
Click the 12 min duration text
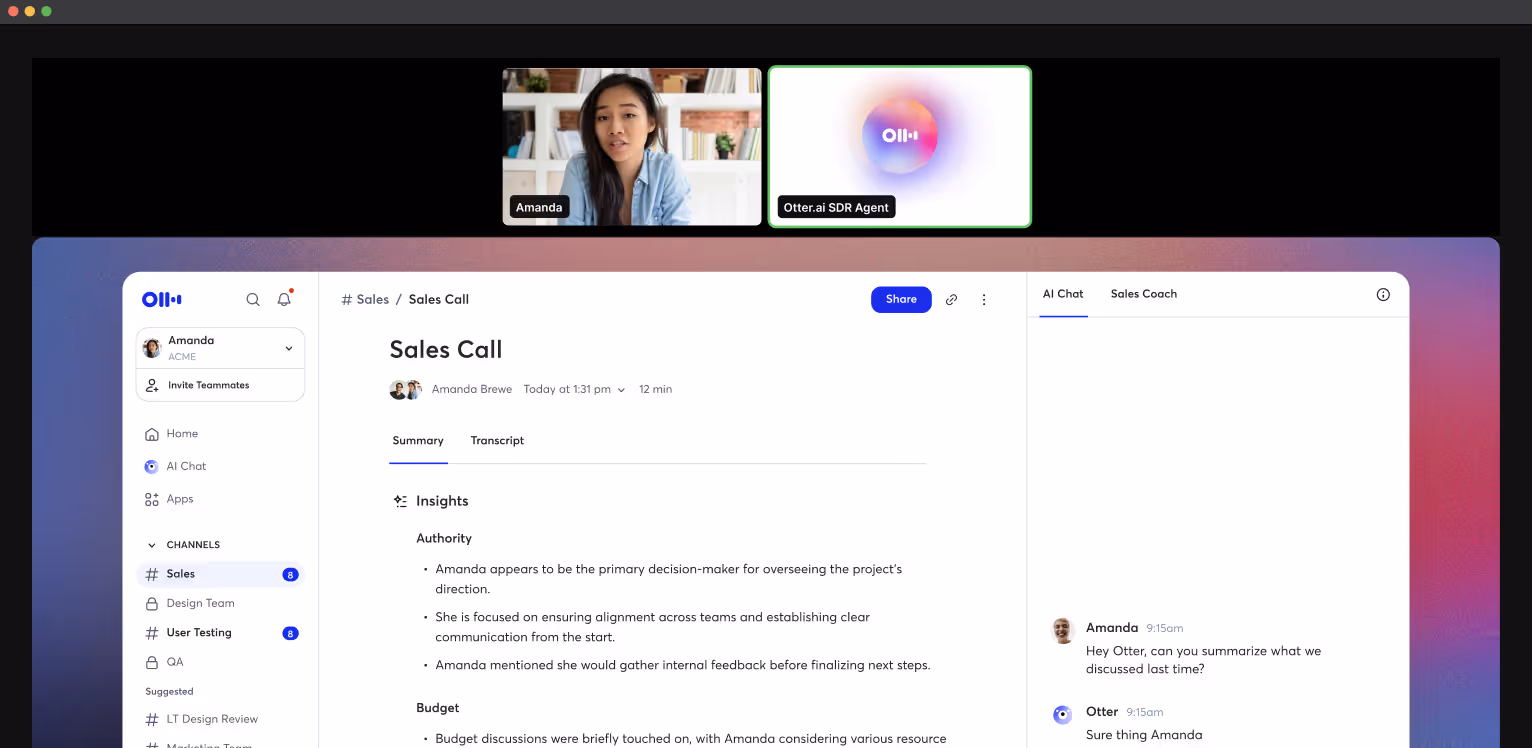point(656,390)
